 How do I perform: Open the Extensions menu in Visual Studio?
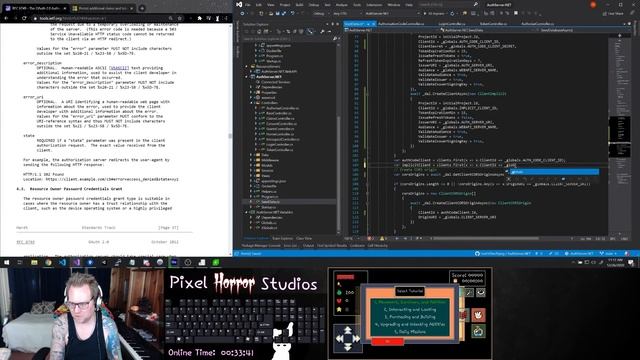(374, 5)
